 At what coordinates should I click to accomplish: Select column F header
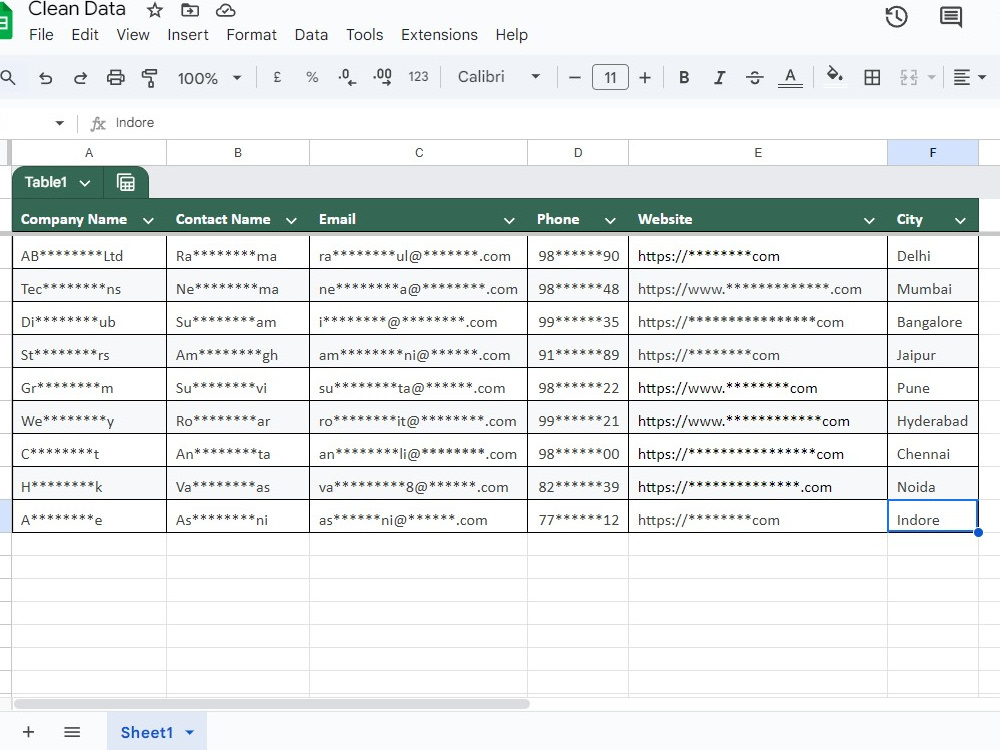(x=932, y=152)
